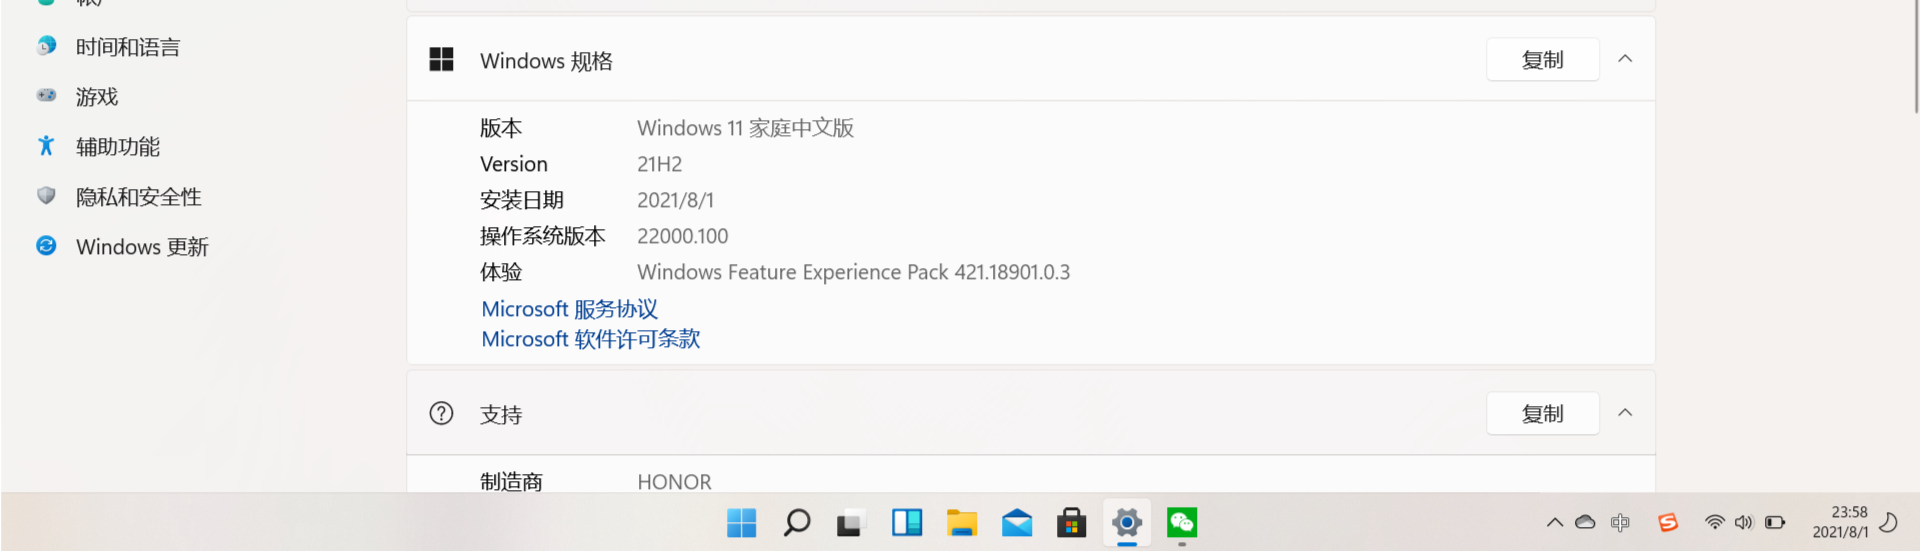
Task: Open Windows 更新 settings category
Action: [141, 247]
